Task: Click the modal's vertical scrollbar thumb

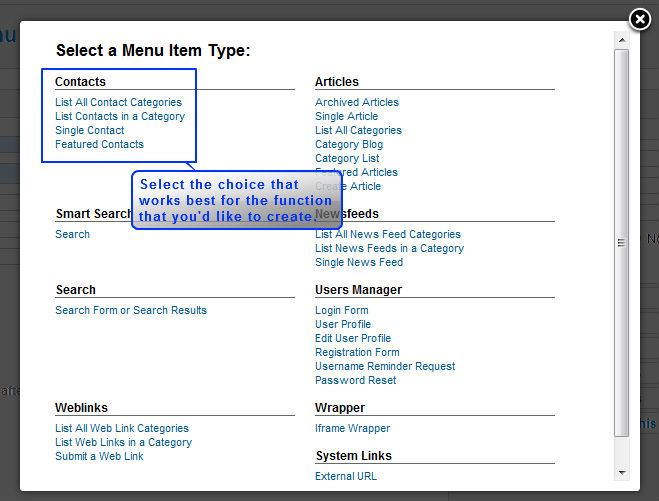Action: click(621, 240)
